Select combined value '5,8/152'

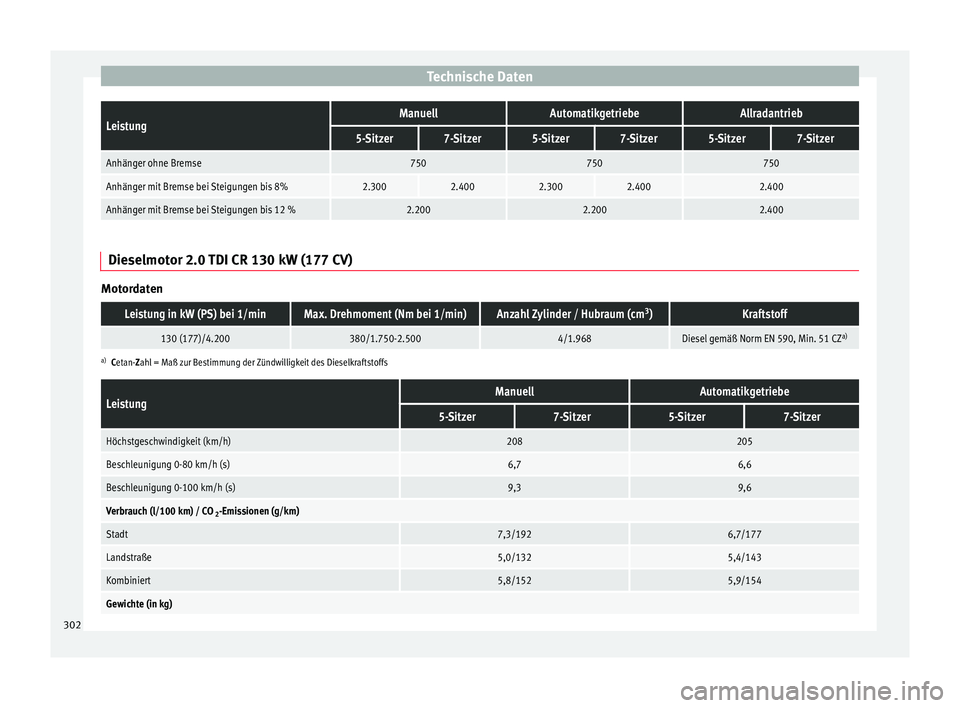(514, 581)
